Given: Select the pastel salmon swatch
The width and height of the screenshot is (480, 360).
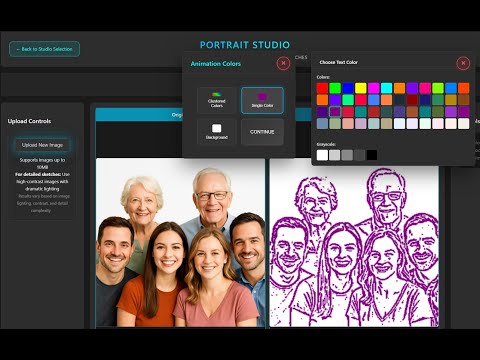Looking at the screenshot, I should 348,123.
